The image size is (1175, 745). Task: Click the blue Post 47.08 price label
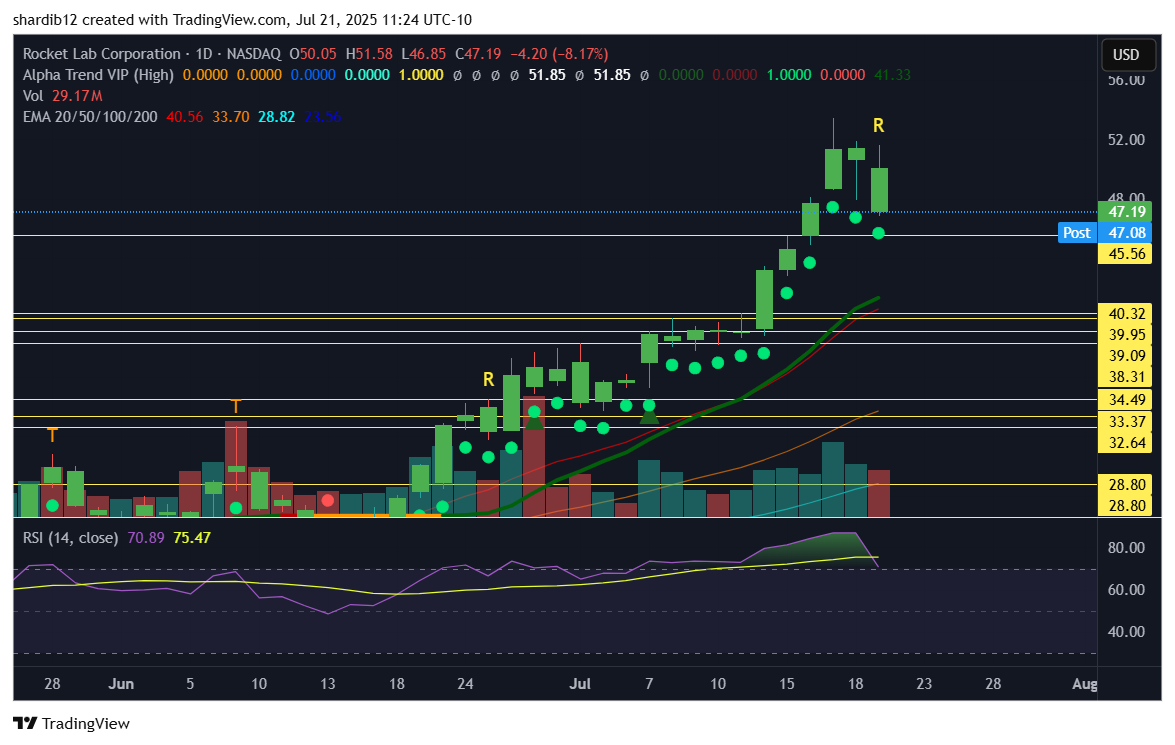point(1104,232)
